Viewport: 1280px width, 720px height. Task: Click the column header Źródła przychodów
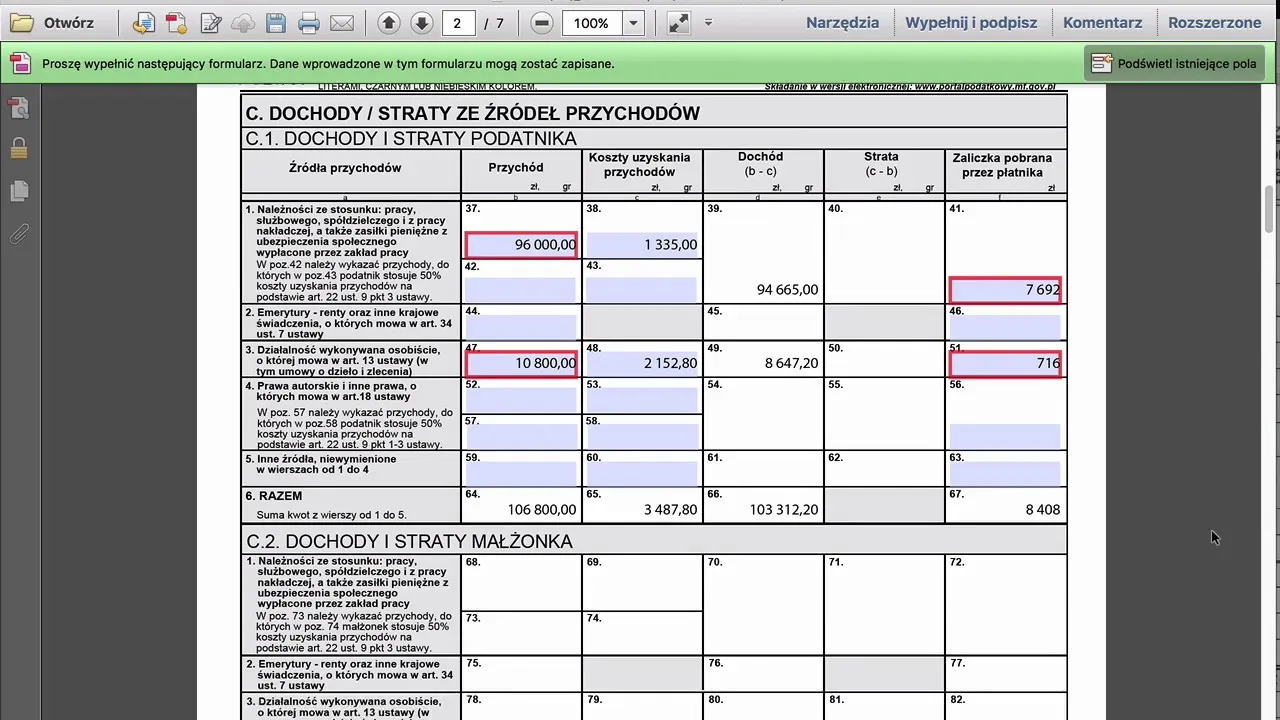345,168
